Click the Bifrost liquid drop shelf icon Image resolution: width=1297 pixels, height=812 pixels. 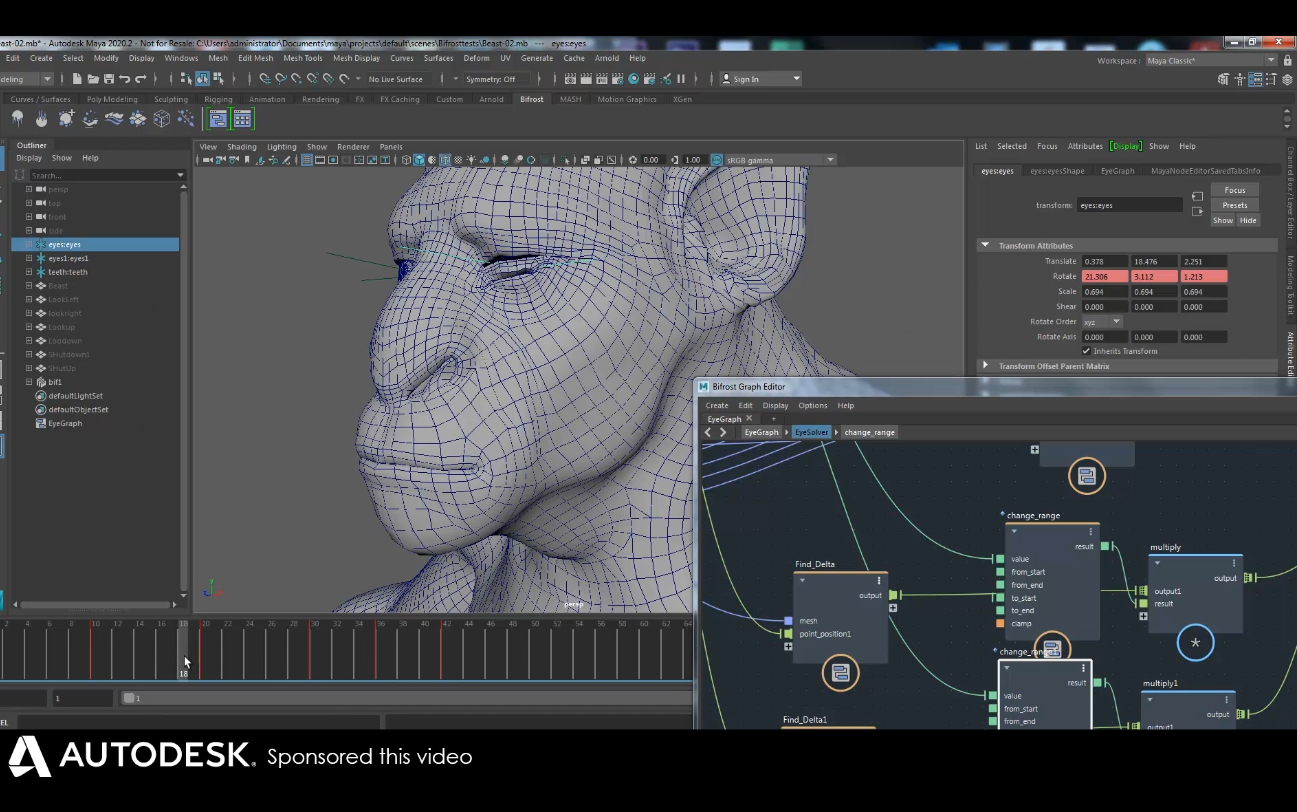(18, 119)
